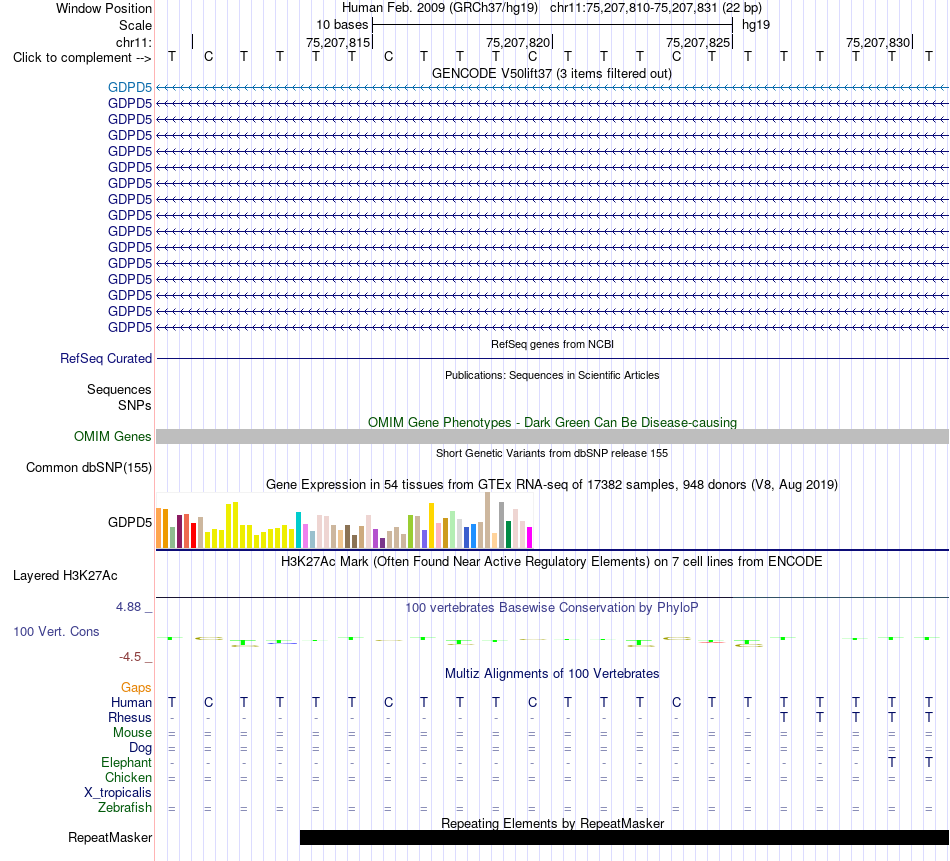
Task: Open the OMIM Gene Phenotypes track title
Action: 552,422
